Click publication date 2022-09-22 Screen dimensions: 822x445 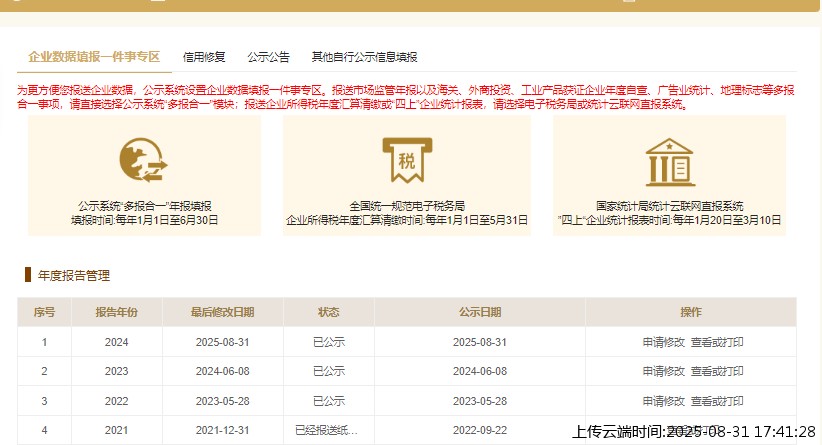coord(480,430)
